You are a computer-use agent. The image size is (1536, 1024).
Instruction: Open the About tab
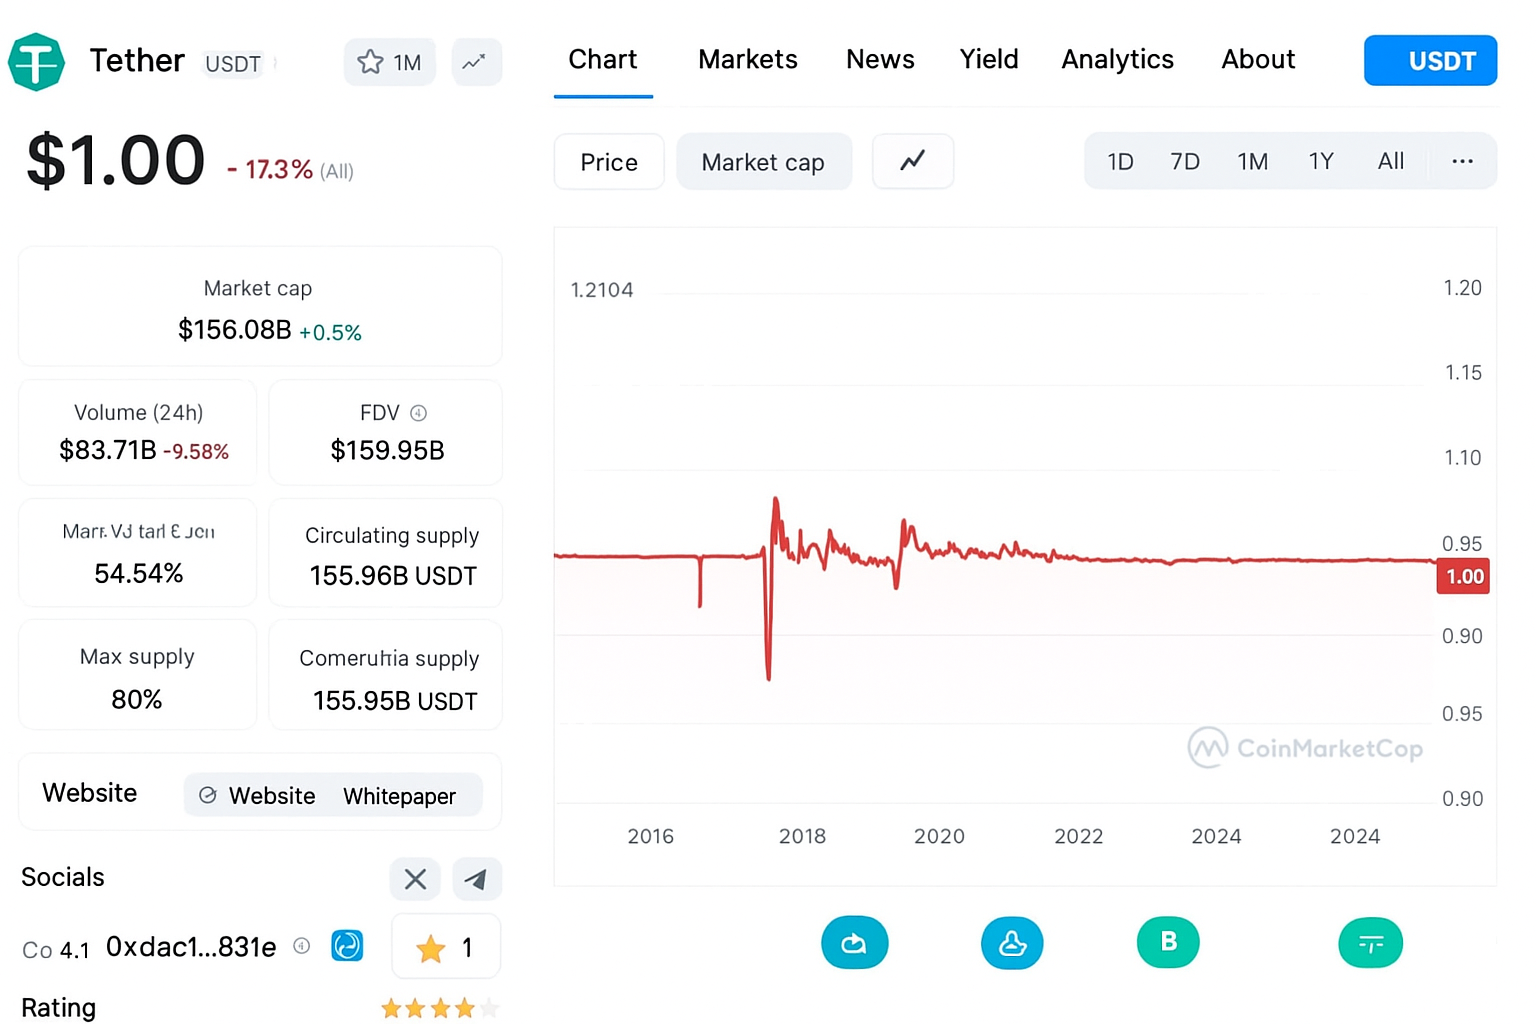tap(1258, 60)
